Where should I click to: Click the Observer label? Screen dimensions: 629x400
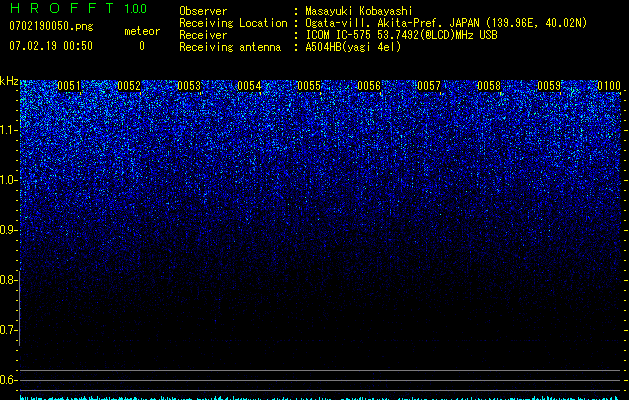coord(203,11)
